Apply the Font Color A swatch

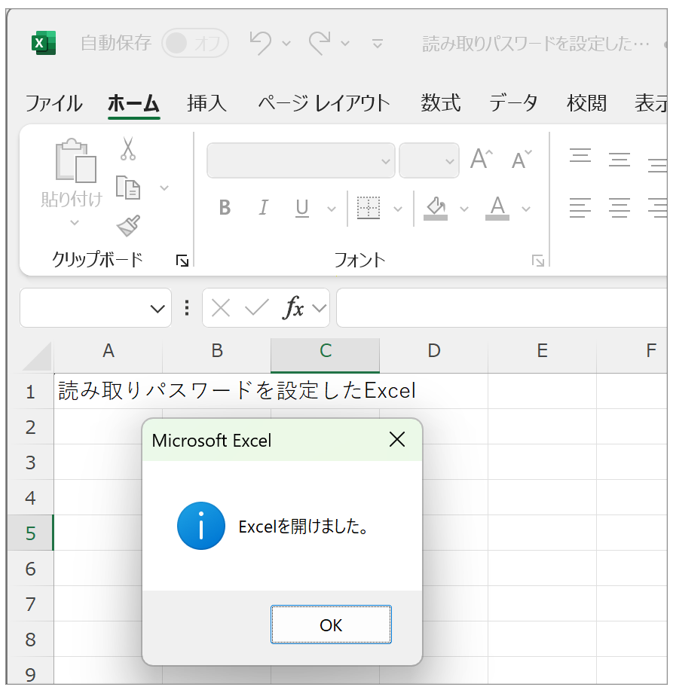[497, 208]
